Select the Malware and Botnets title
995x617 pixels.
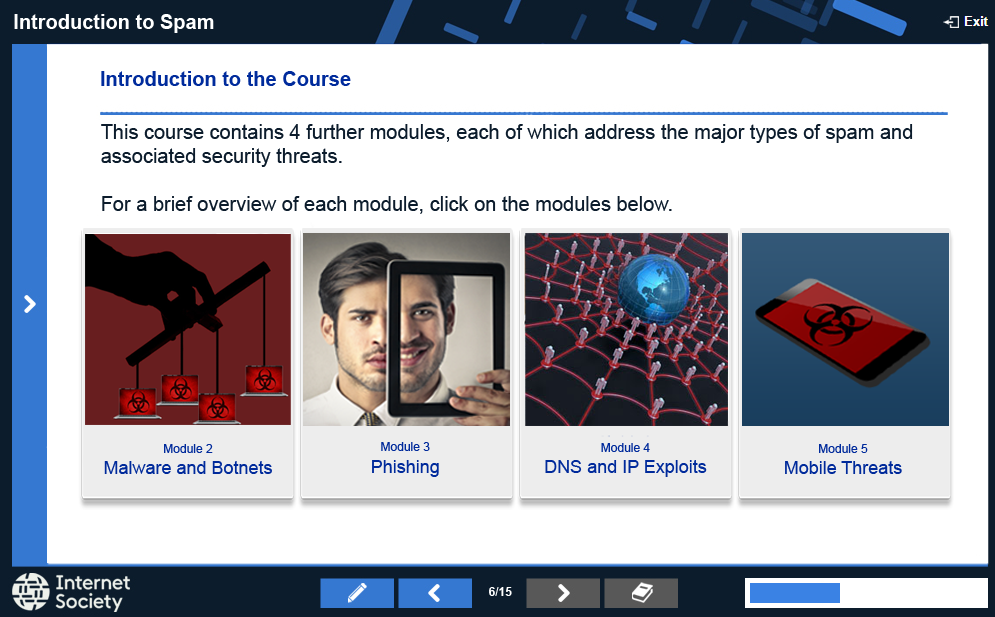[x=188, y=468]
